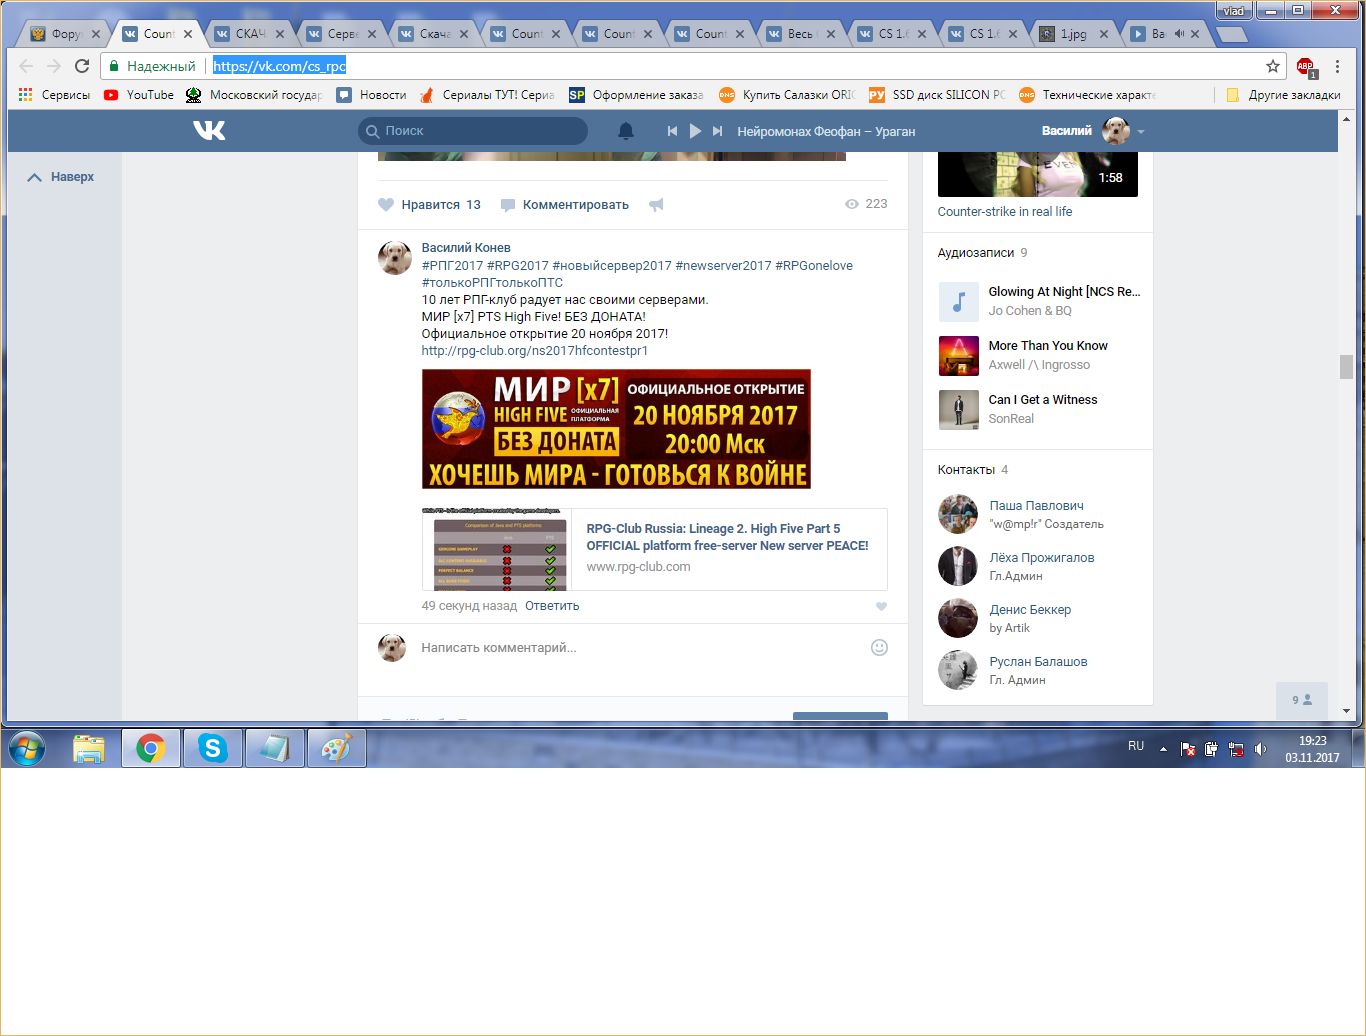Switch to the Весь browser tab
Image resolution: width=1366 pixels, height=1036 pixels.
800,33
